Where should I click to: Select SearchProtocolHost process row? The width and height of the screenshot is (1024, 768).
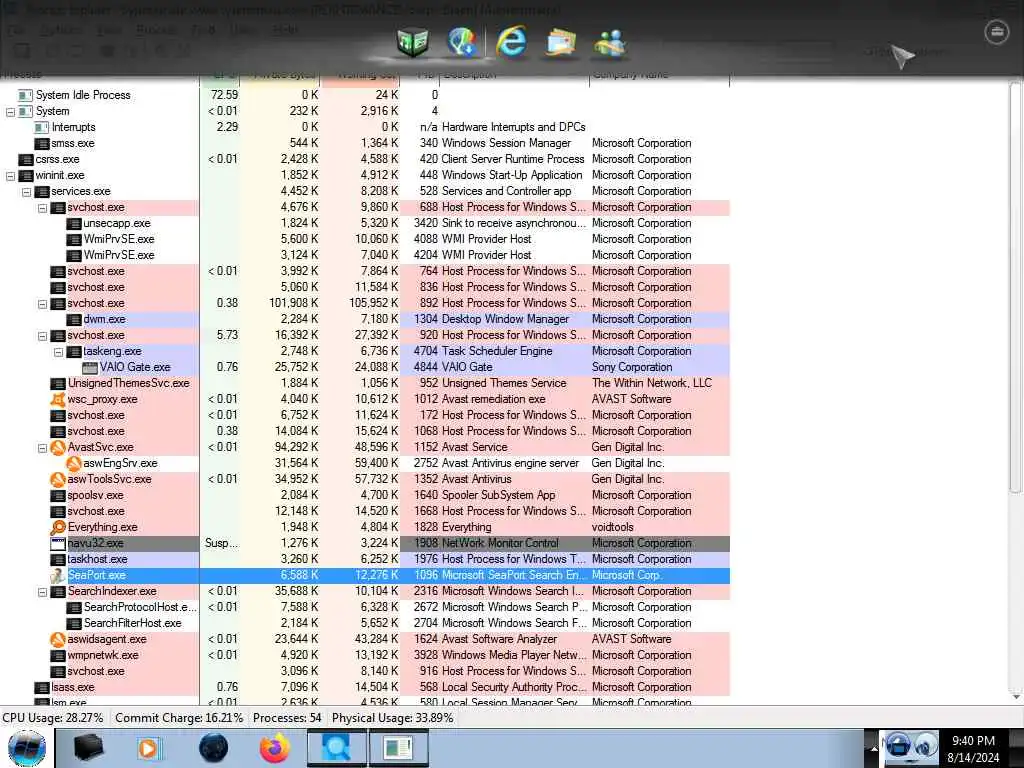364,607
